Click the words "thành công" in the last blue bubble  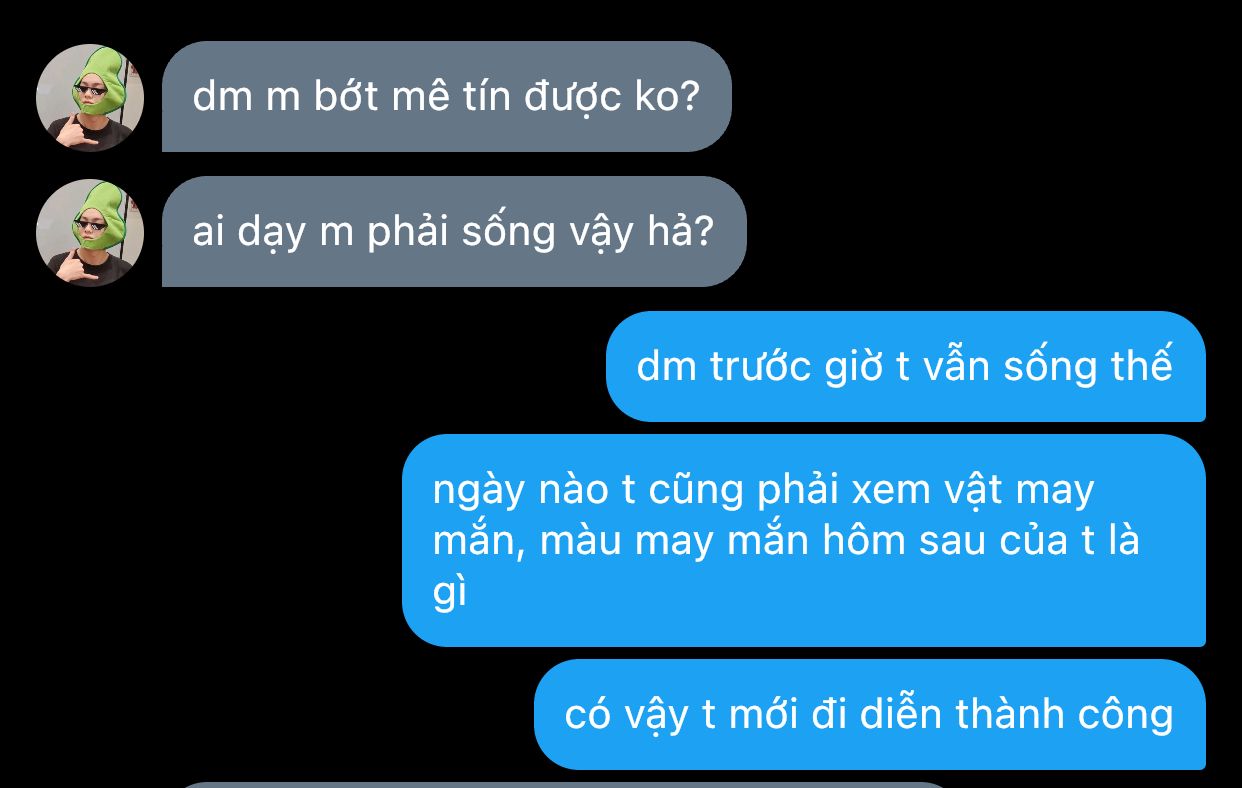click(1065, 715)
